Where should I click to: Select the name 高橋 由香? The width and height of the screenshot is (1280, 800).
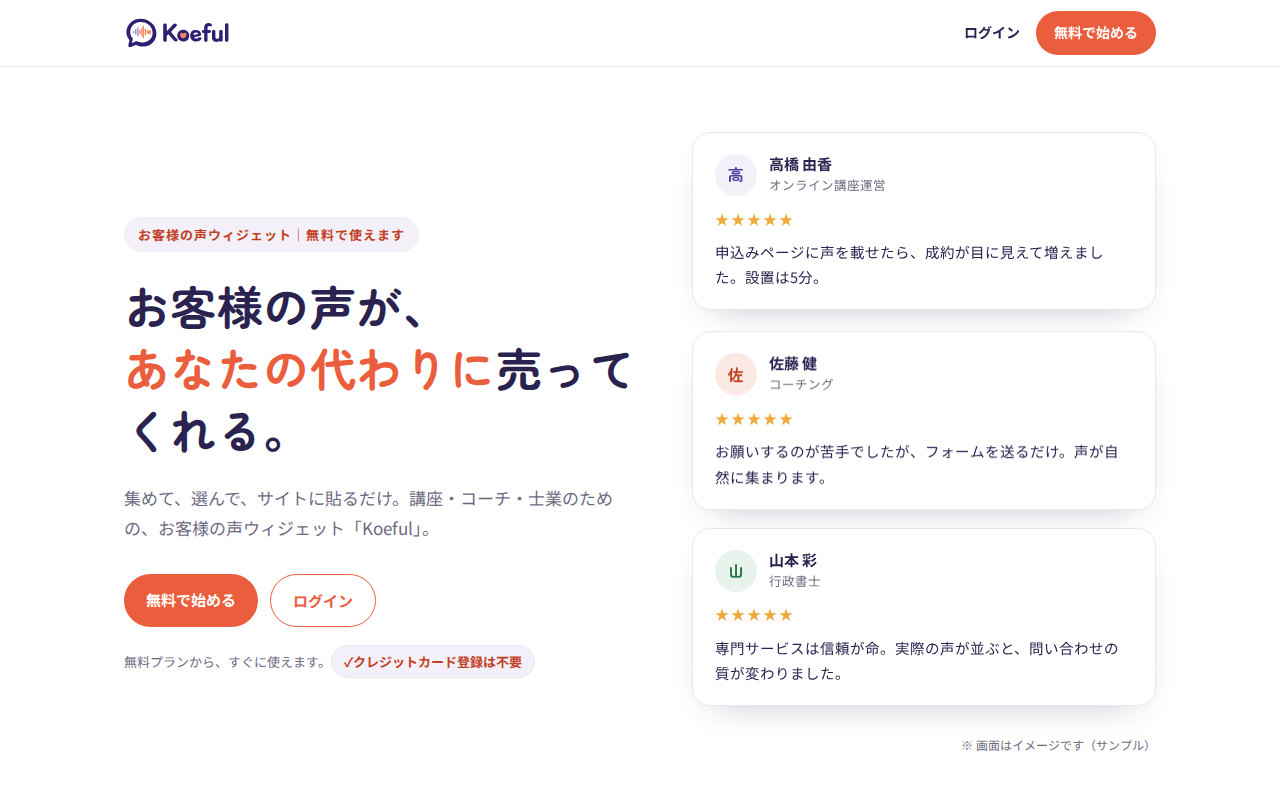click(x=801, y=165)
